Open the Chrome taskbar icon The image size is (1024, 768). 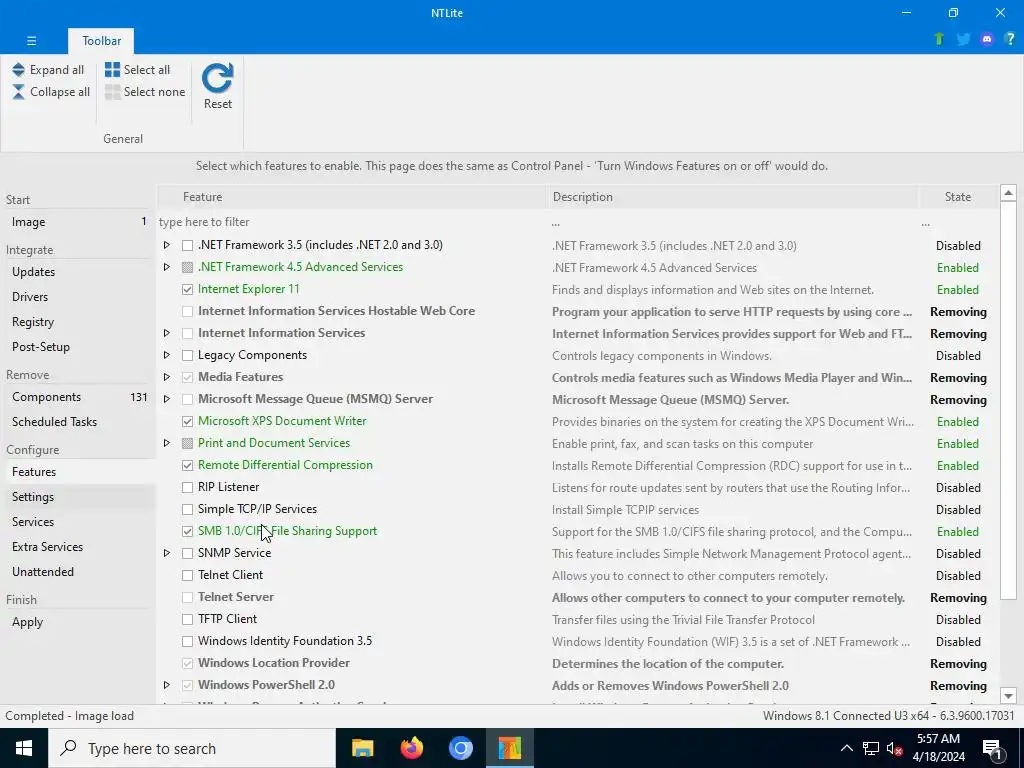pyautogui.click(x=460, y=748)
